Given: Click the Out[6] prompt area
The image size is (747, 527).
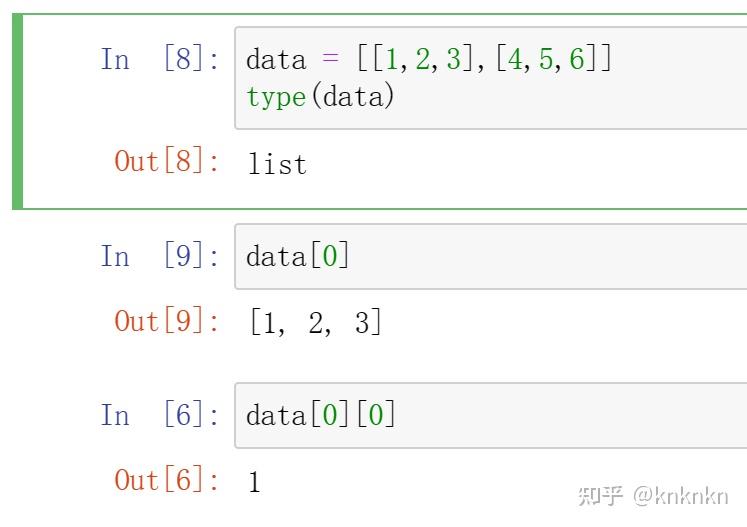Looking at the screenshot, I should tap(167, 480).
